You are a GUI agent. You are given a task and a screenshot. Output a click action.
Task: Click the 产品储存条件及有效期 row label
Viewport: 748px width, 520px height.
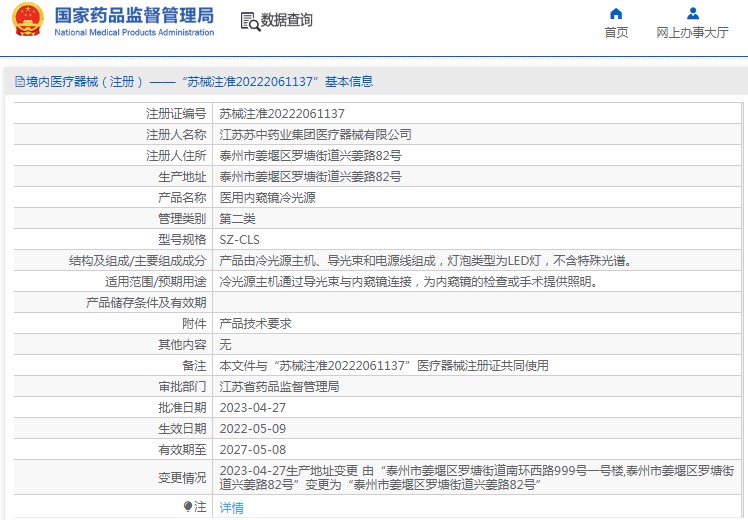tap(146, 302)
